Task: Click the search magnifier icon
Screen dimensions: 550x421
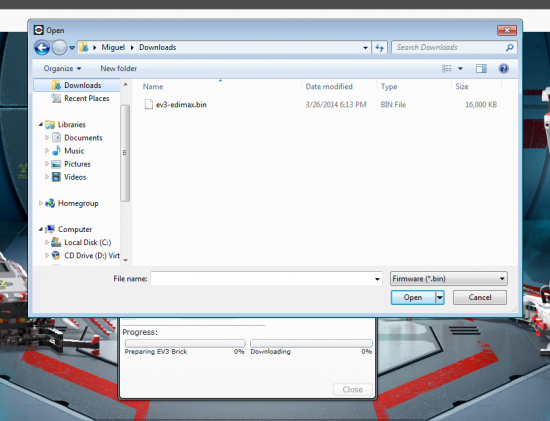Action: click(x=509, y=47)
